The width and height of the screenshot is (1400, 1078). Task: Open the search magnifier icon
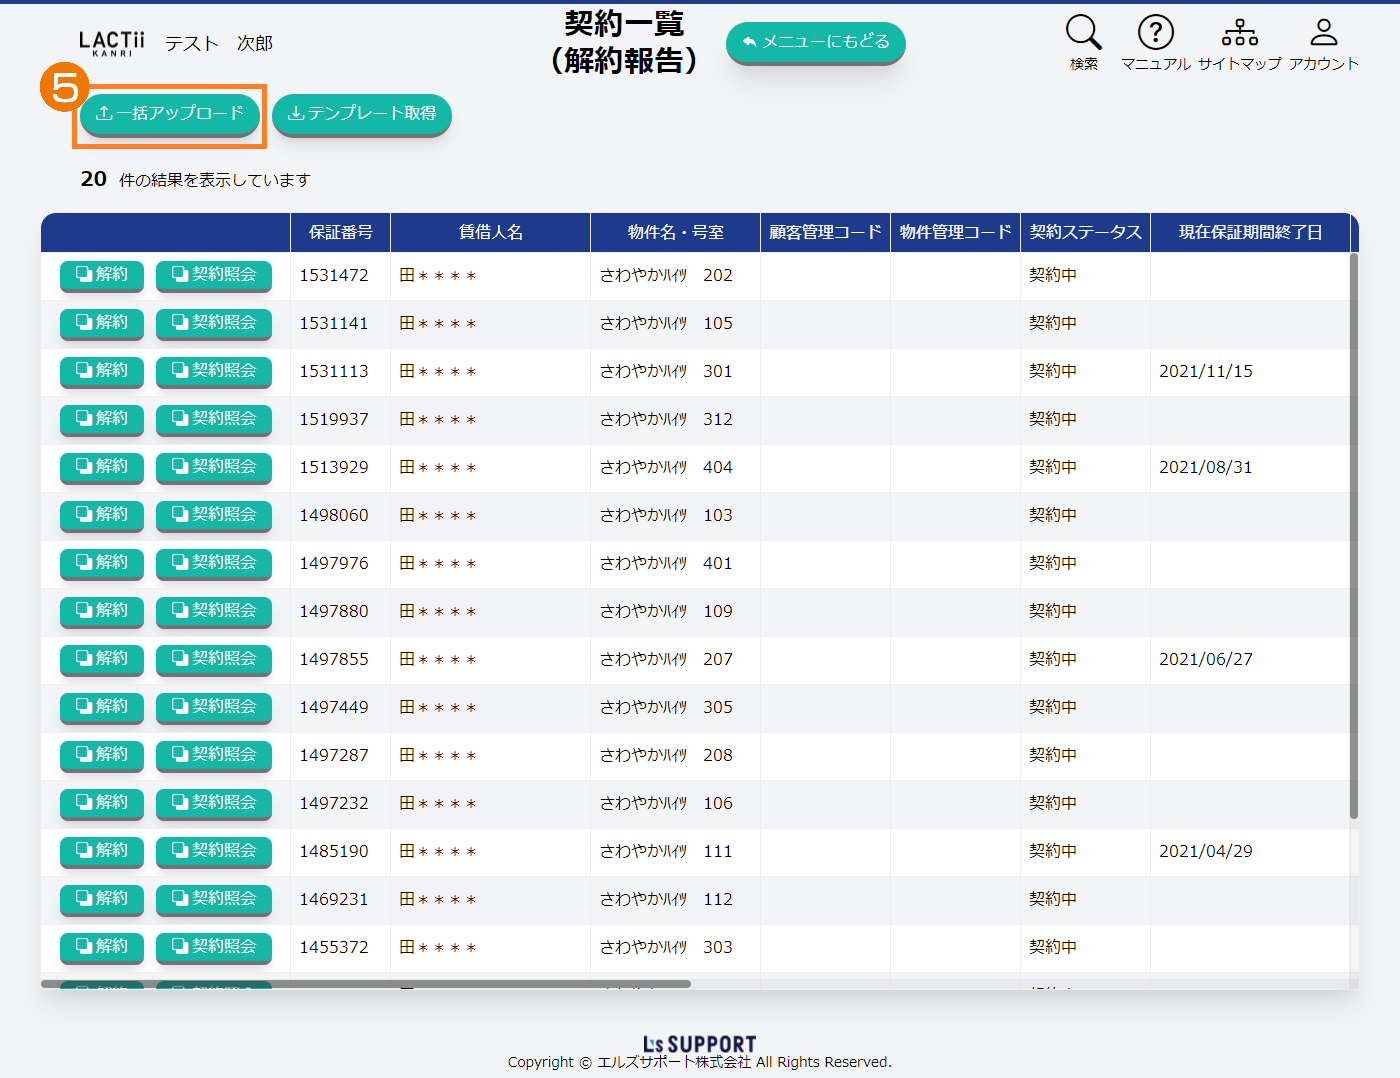[x=1083, y=33]
